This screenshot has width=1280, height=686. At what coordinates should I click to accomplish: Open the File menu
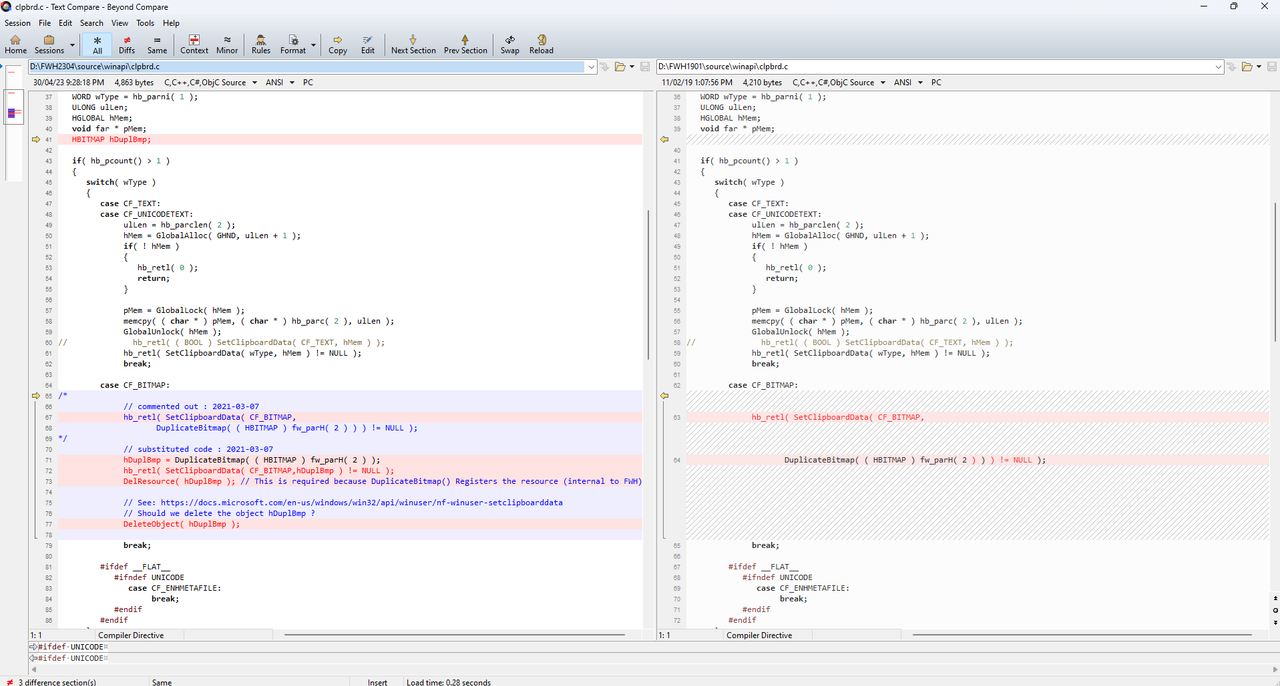tap(45, 22)
